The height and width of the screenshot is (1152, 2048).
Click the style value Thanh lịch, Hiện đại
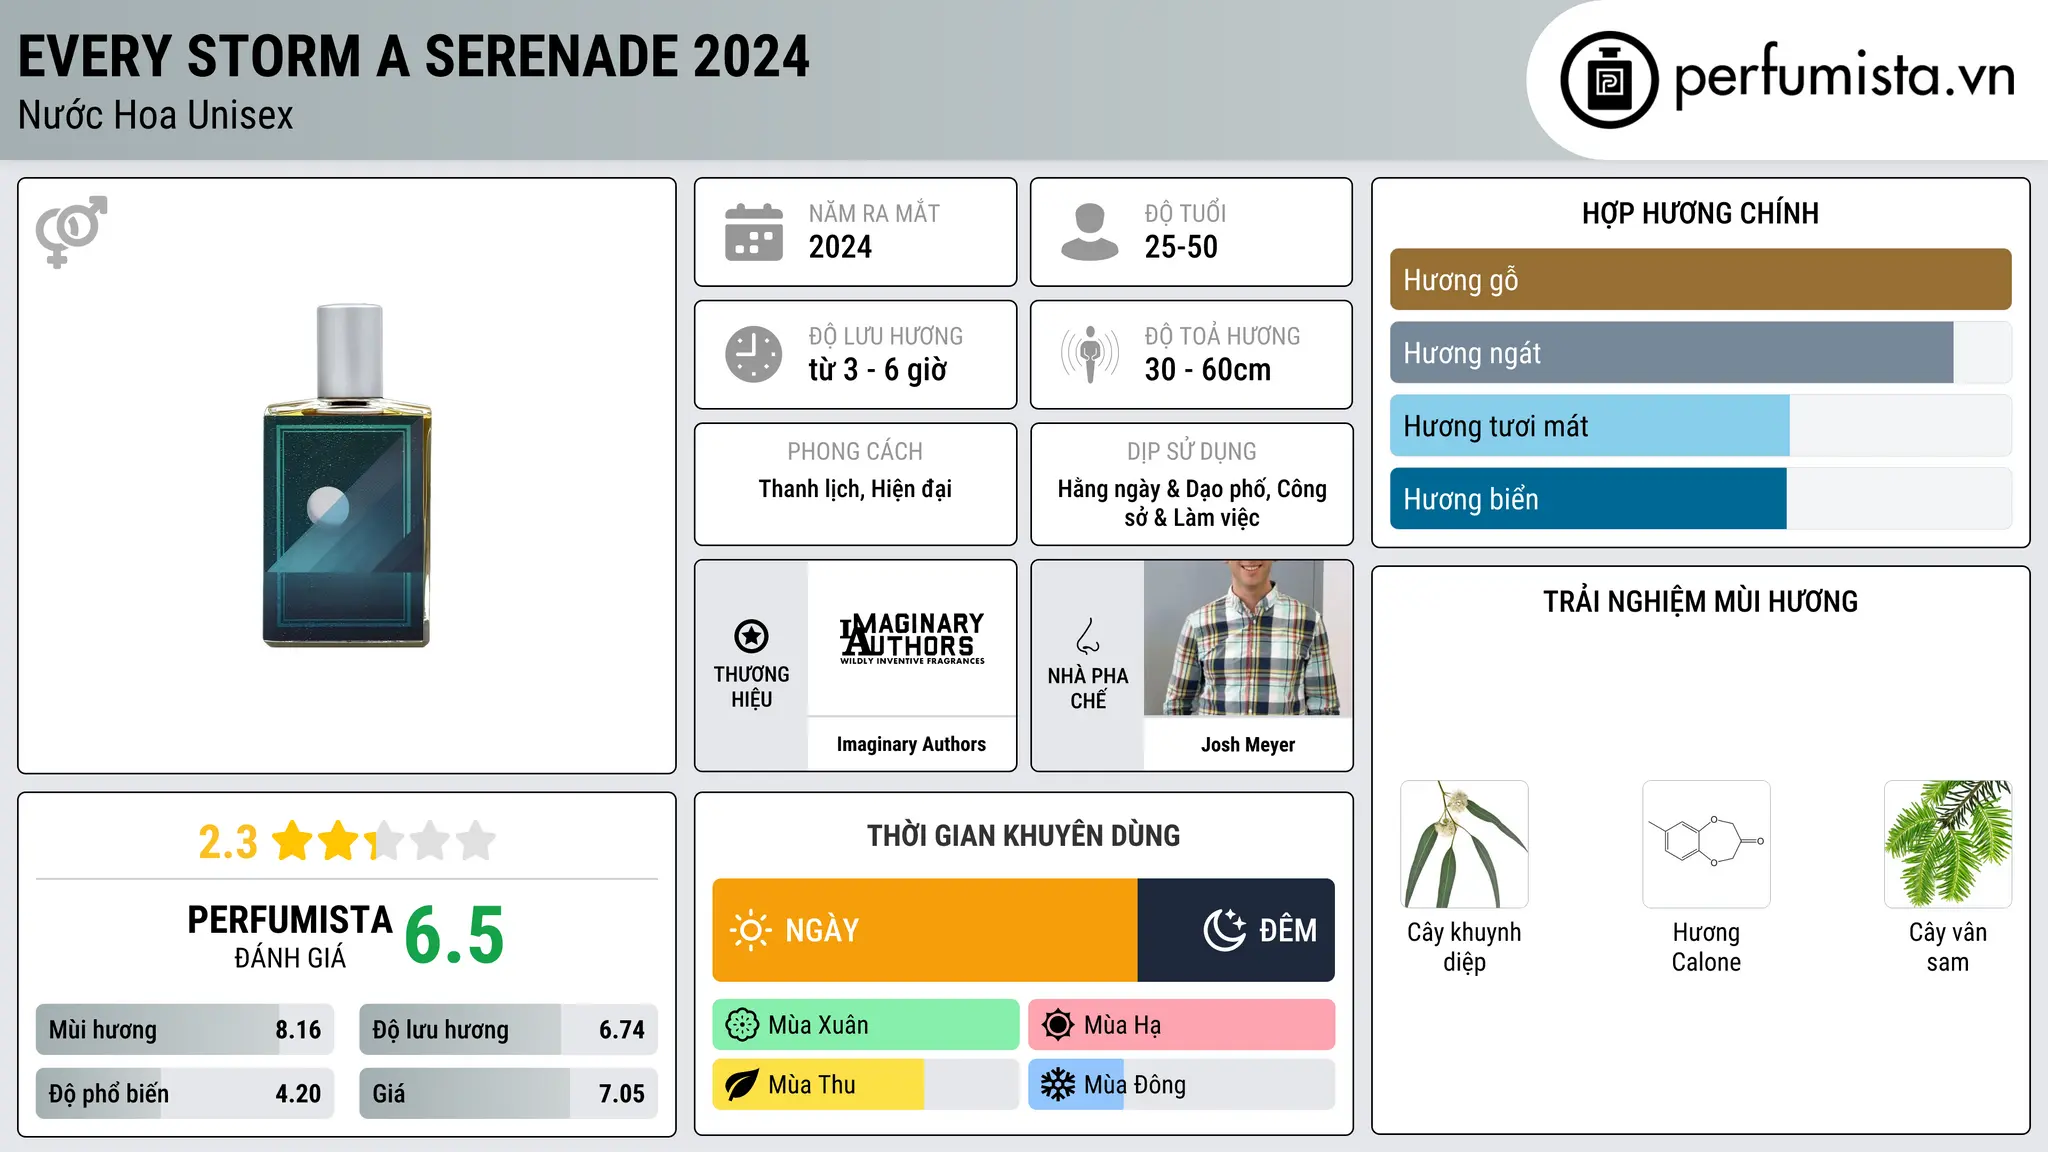[855, 489]
